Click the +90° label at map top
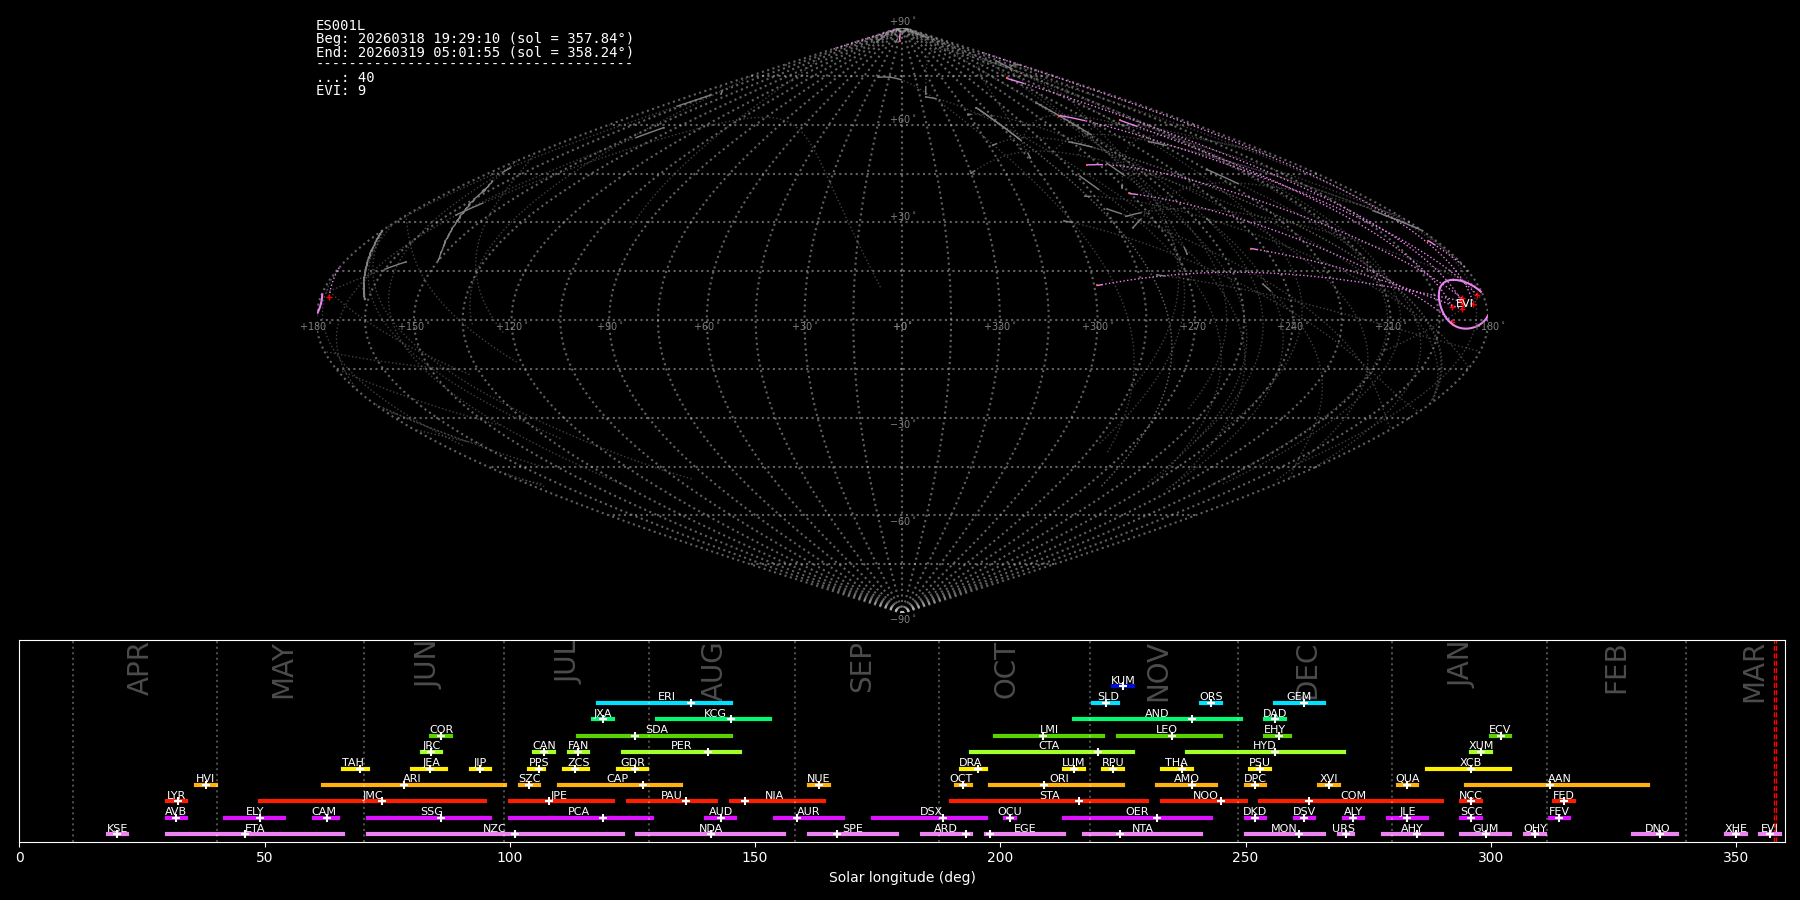This screenshot has height=900, width=1800. [902, 22]
